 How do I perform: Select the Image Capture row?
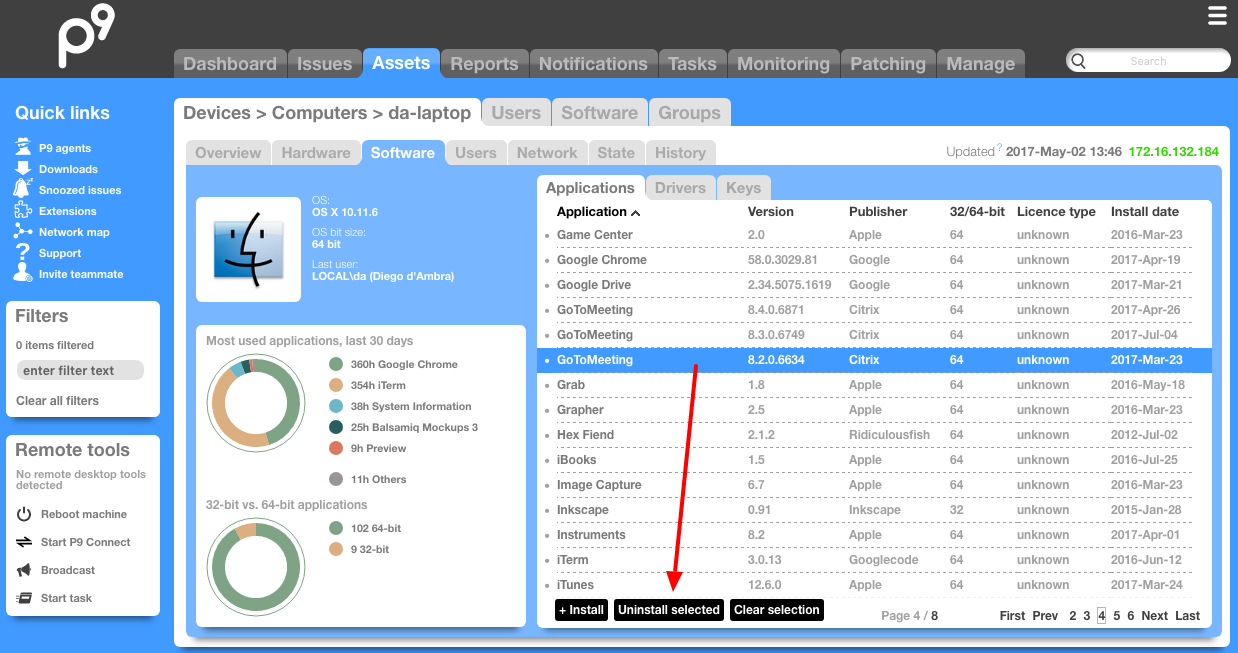pyautogui.click(x=874, y=485)
